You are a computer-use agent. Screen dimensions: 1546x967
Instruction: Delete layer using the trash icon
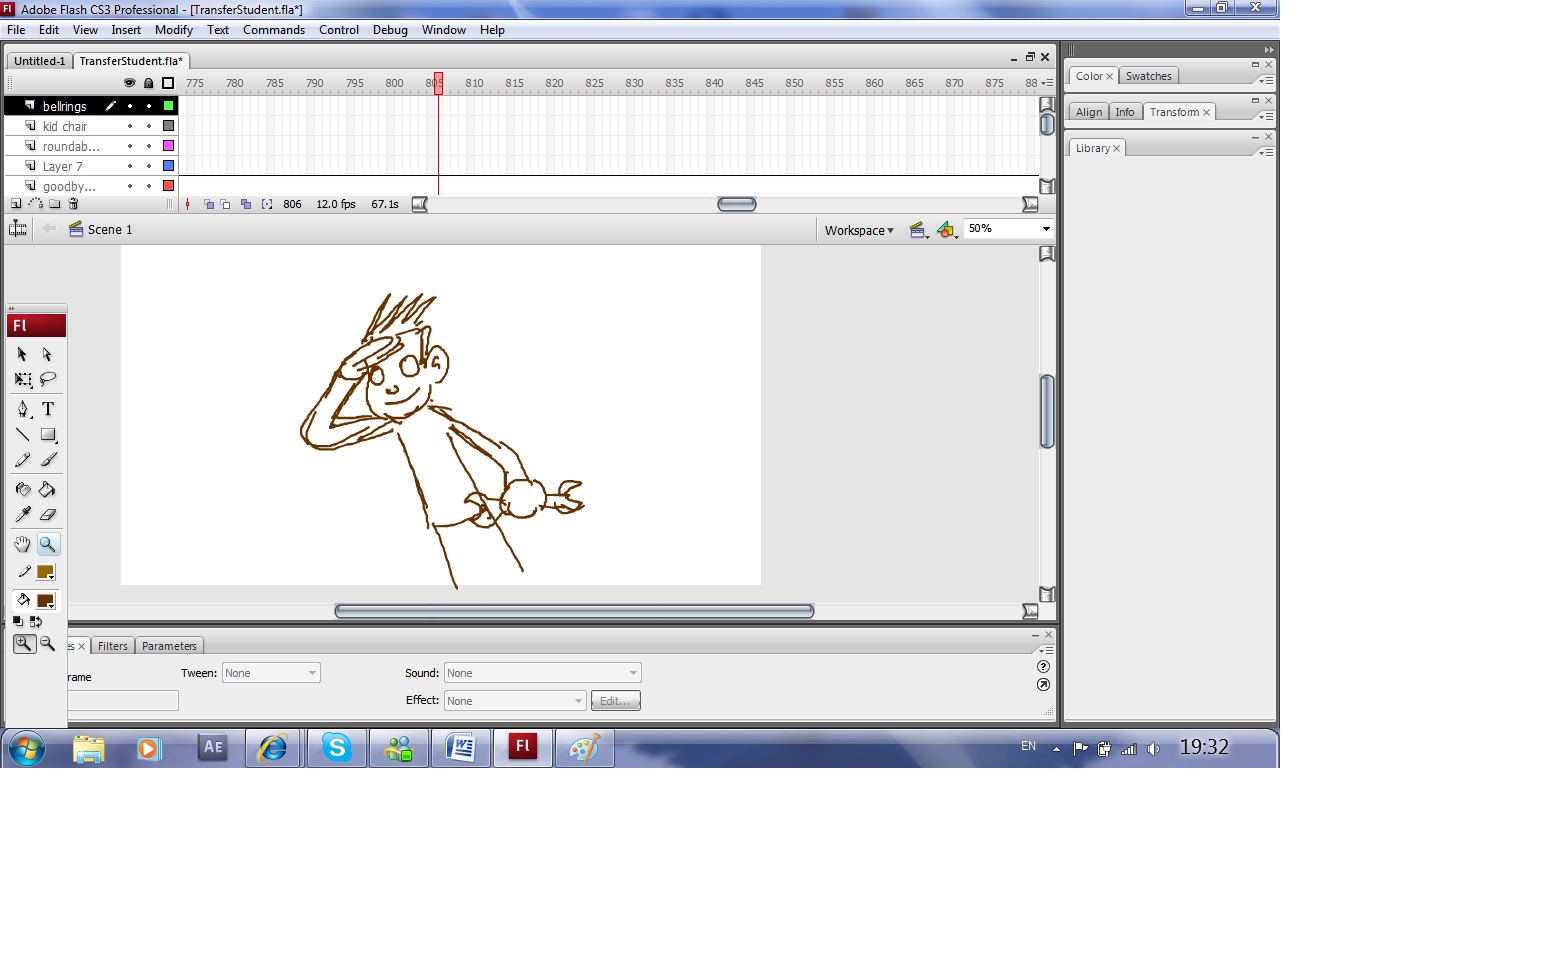tap(73, 204)
